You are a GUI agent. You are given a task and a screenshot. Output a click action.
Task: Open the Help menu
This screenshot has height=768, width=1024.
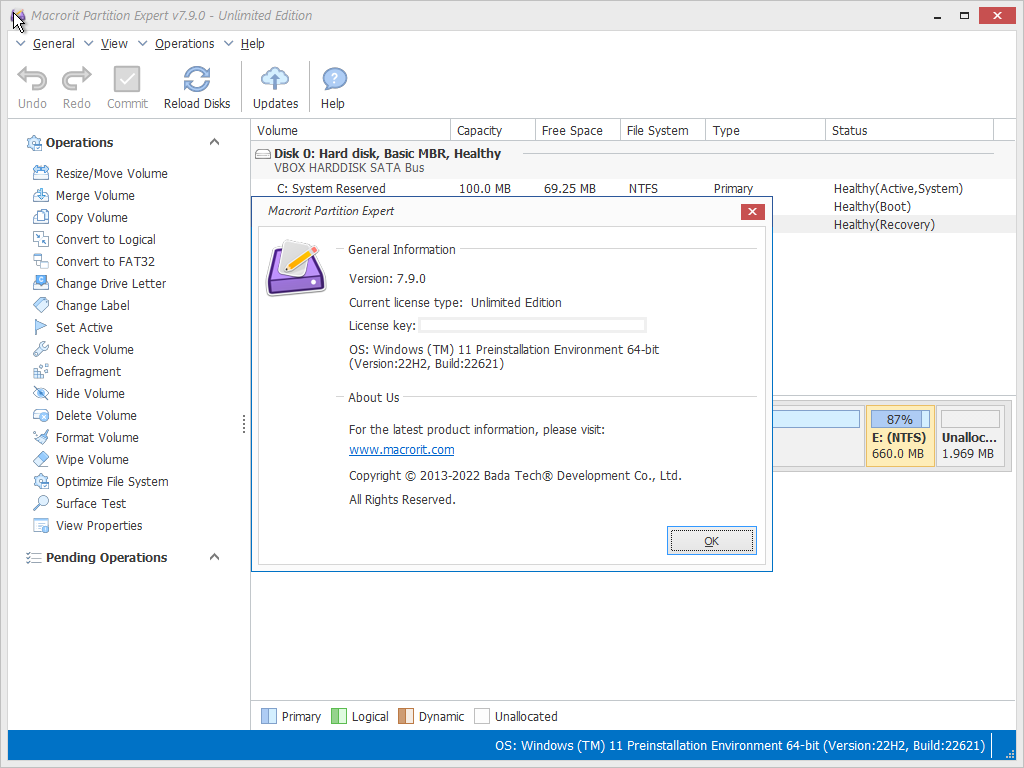coord(253,44)
